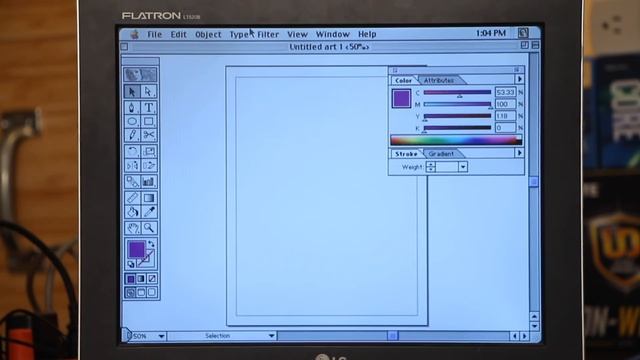This screenshot has height=360, width=640.
Task: Set paint style to Gradient button
Action: click(141, 279)
